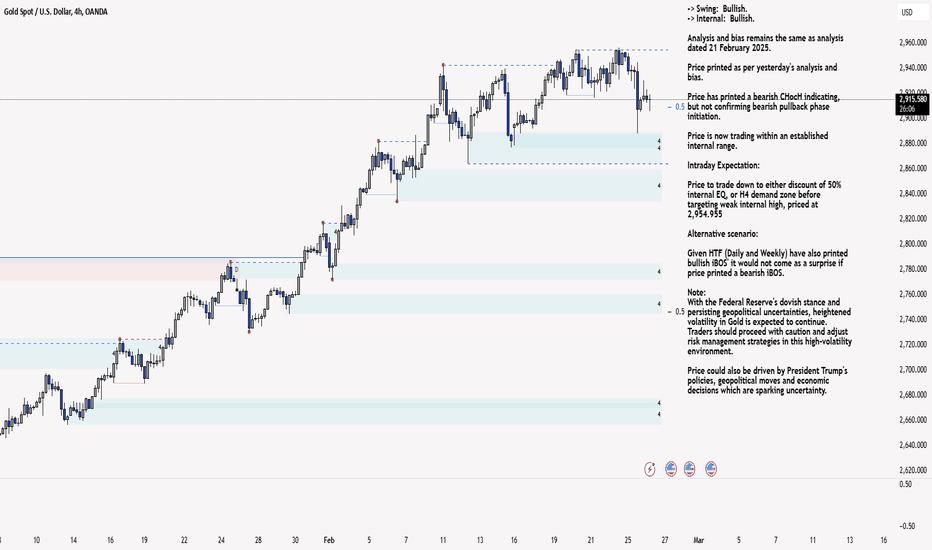
Task: Open the rightmost US flag economic event icon
Action: (x=711, y=469)
